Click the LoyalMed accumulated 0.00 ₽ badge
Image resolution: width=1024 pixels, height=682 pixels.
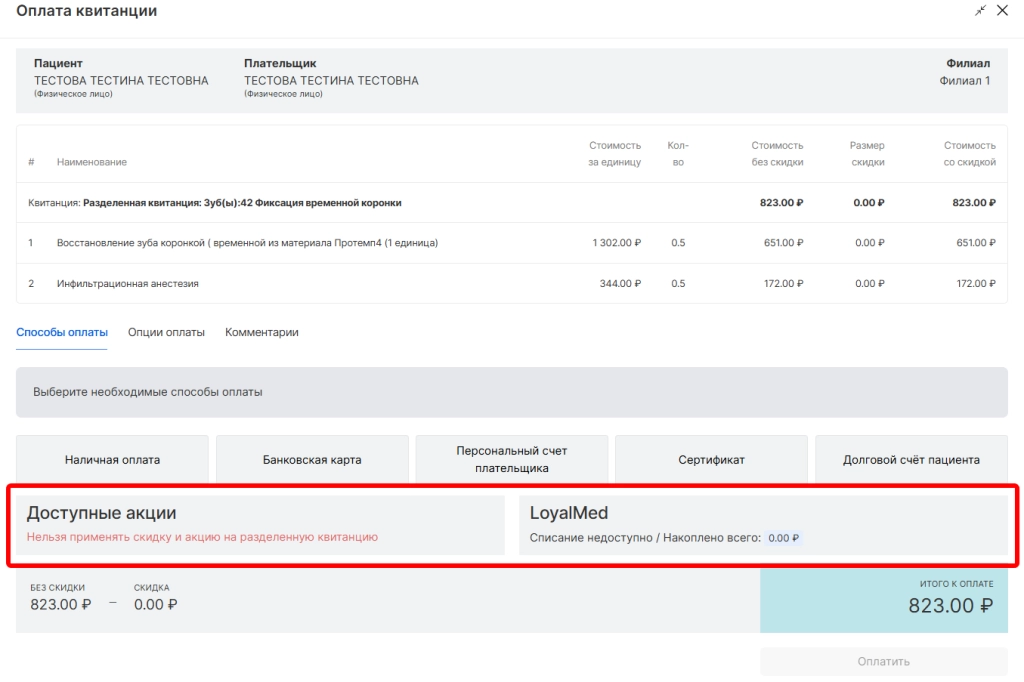tap(784, 538)
